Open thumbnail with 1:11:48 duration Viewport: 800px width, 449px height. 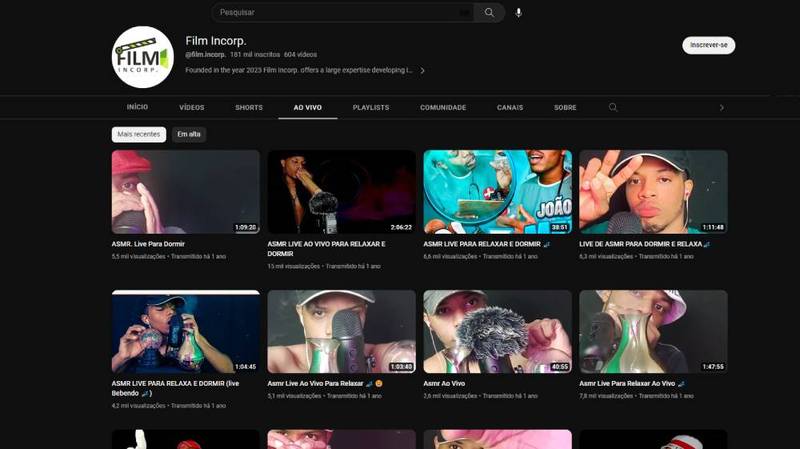click(x=653, y=192)
